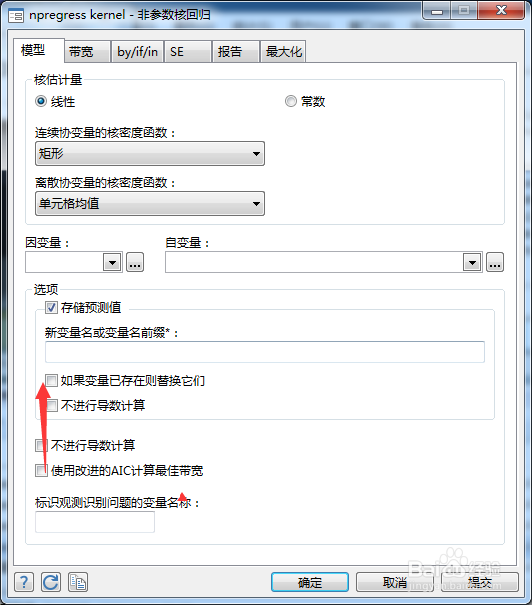This screenshot has height=605, width=532.
Task: Open help with the question mark icon
Action: point(24,582)
